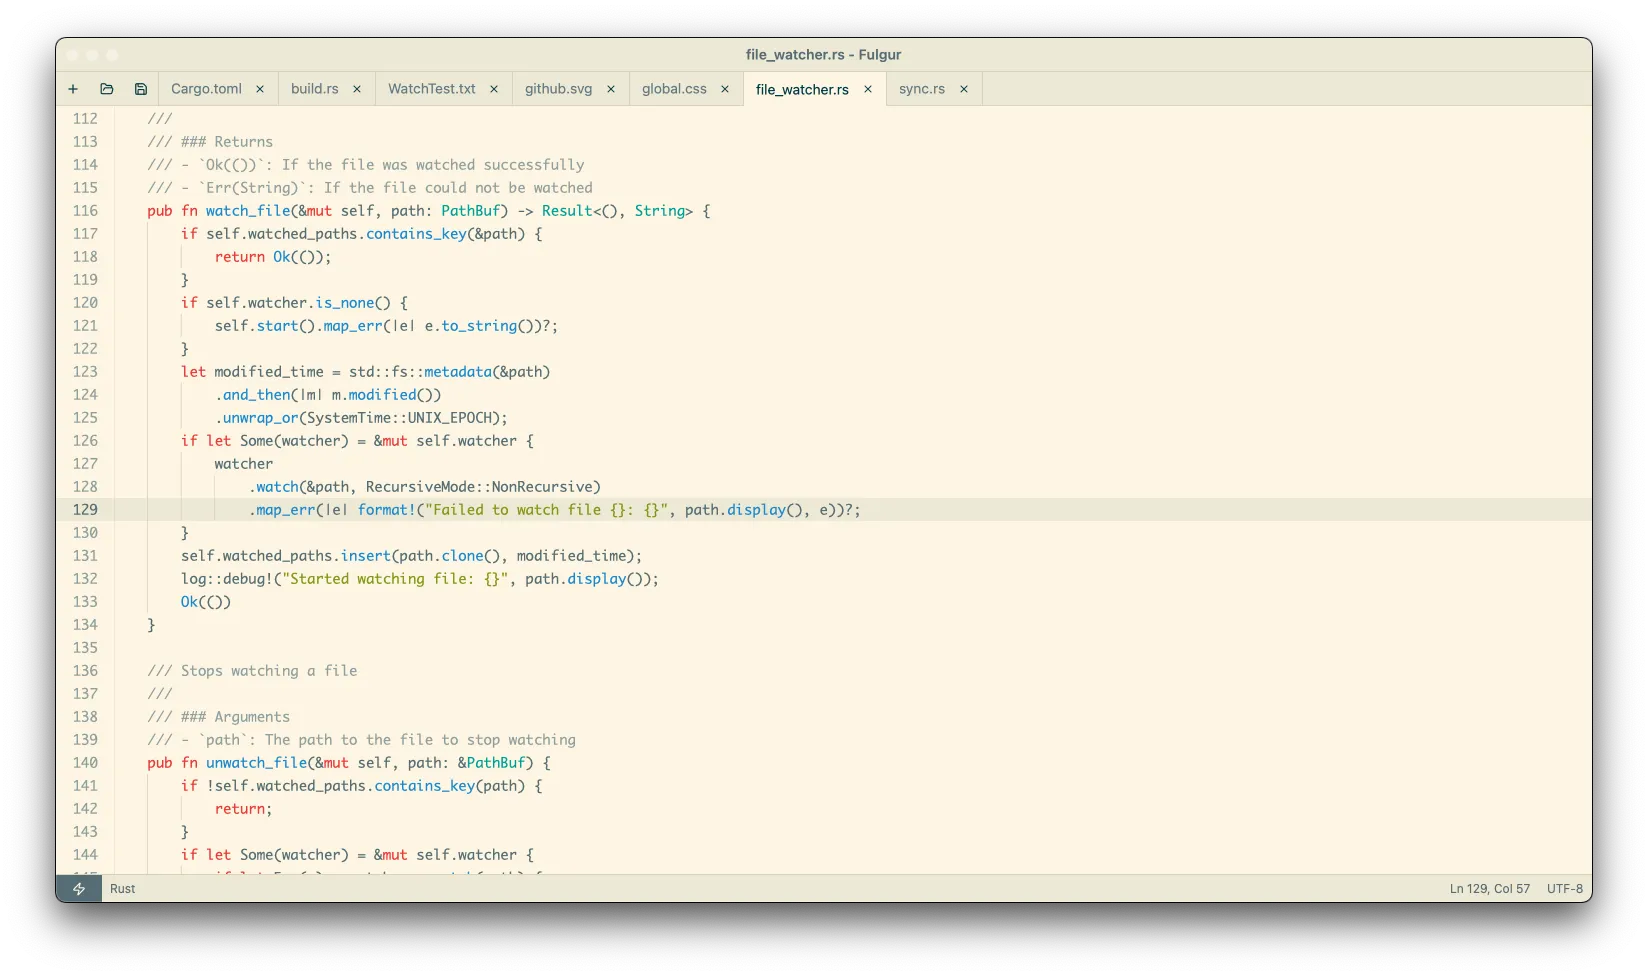This screenshot has height=976, width=1648.
Task: Close the Cargo.toml tab
Action: click(x=260, y=89)
